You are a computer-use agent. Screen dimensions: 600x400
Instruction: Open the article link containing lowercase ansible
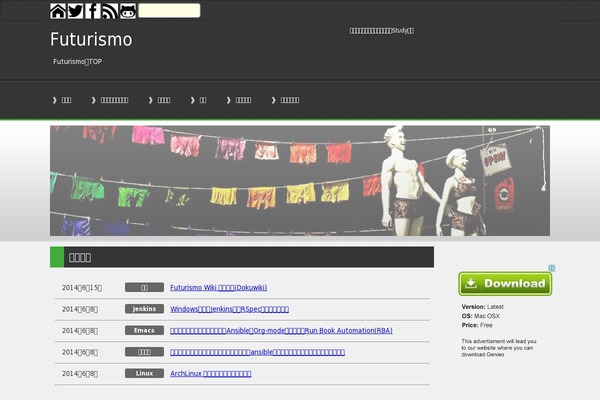[258, 352]
